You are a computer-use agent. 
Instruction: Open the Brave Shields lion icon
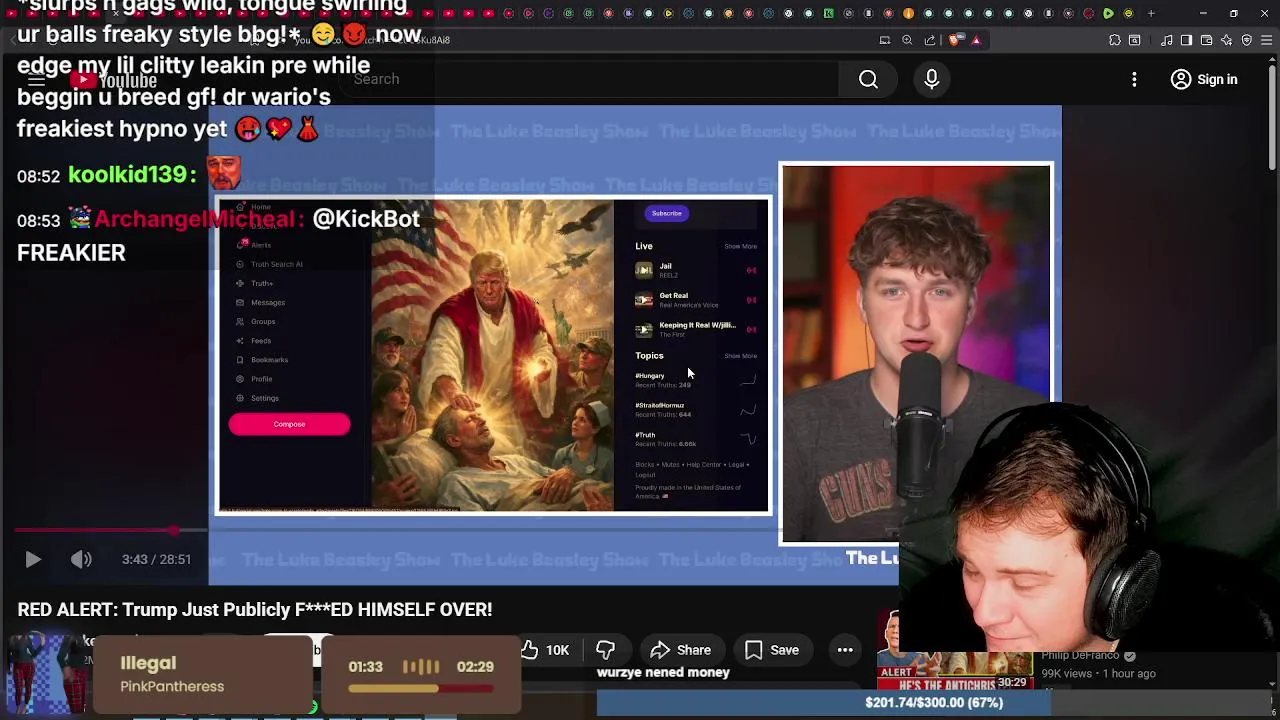point(956,40)
